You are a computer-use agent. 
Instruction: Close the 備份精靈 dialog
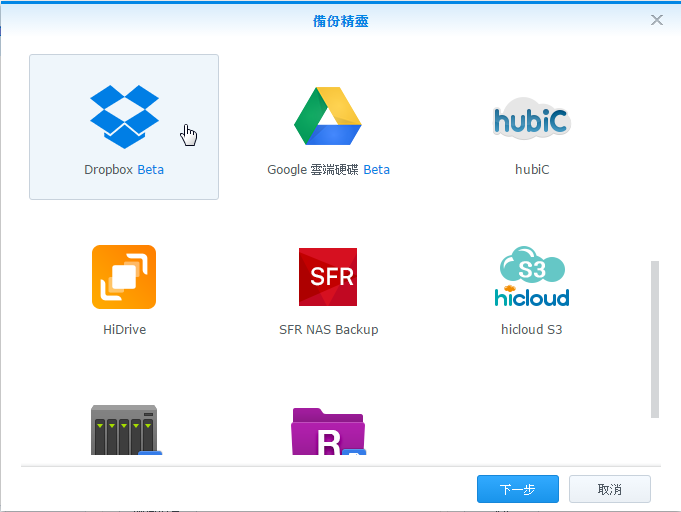point(657,20)
